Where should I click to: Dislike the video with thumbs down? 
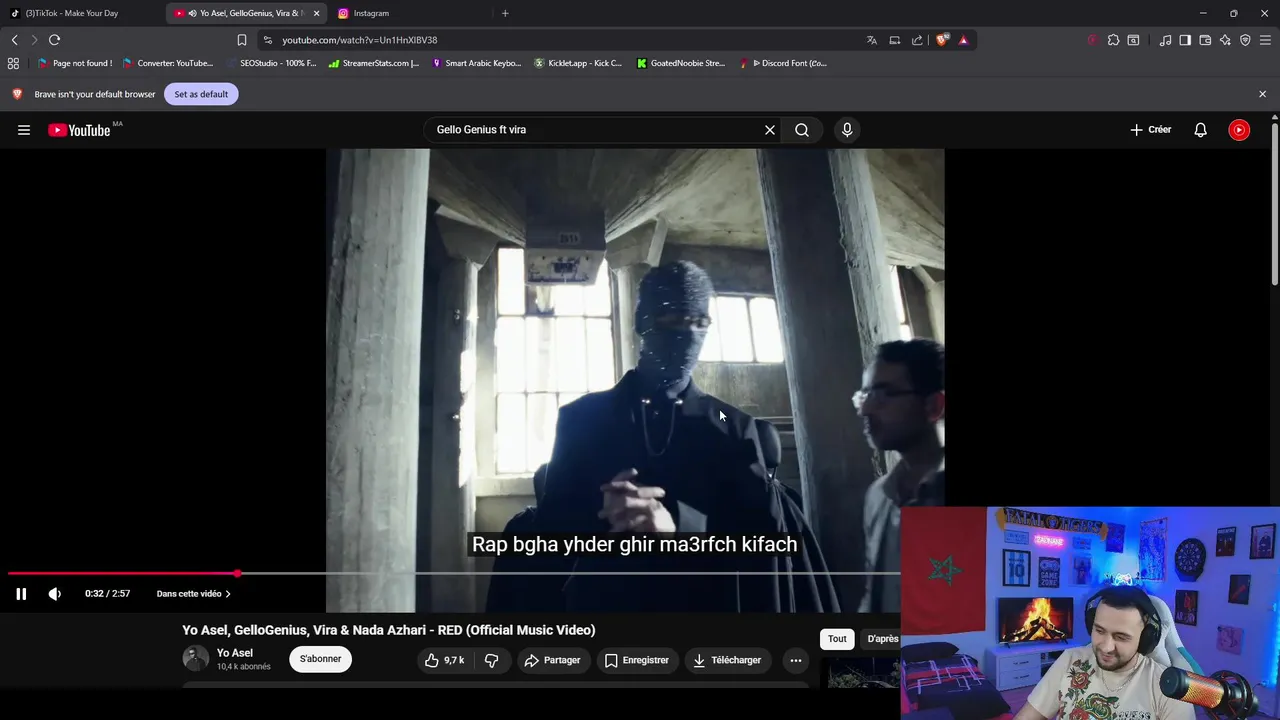click(491, 660)
